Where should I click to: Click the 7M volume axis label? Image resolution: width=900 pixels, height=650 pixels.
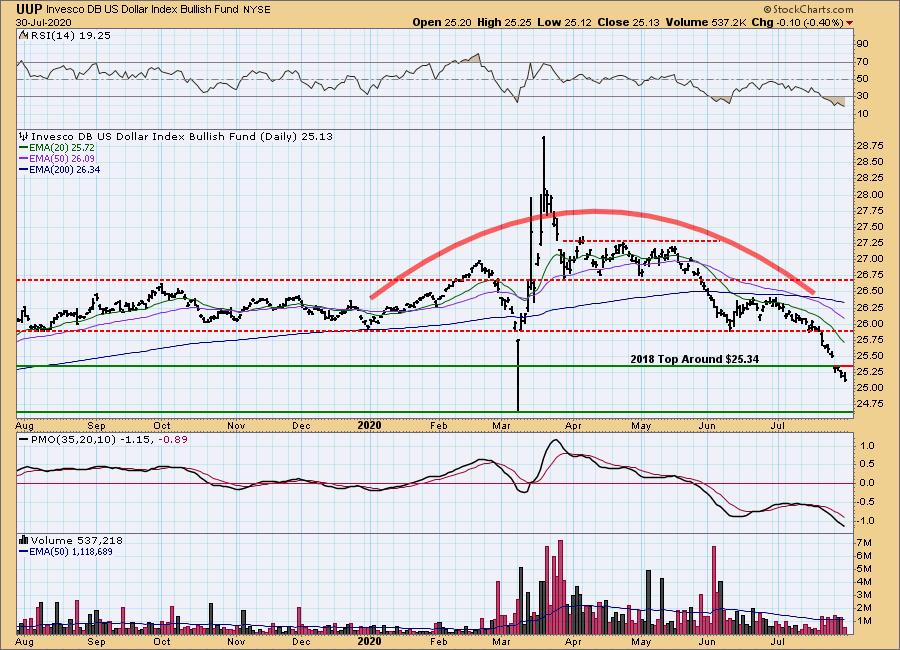864,543
